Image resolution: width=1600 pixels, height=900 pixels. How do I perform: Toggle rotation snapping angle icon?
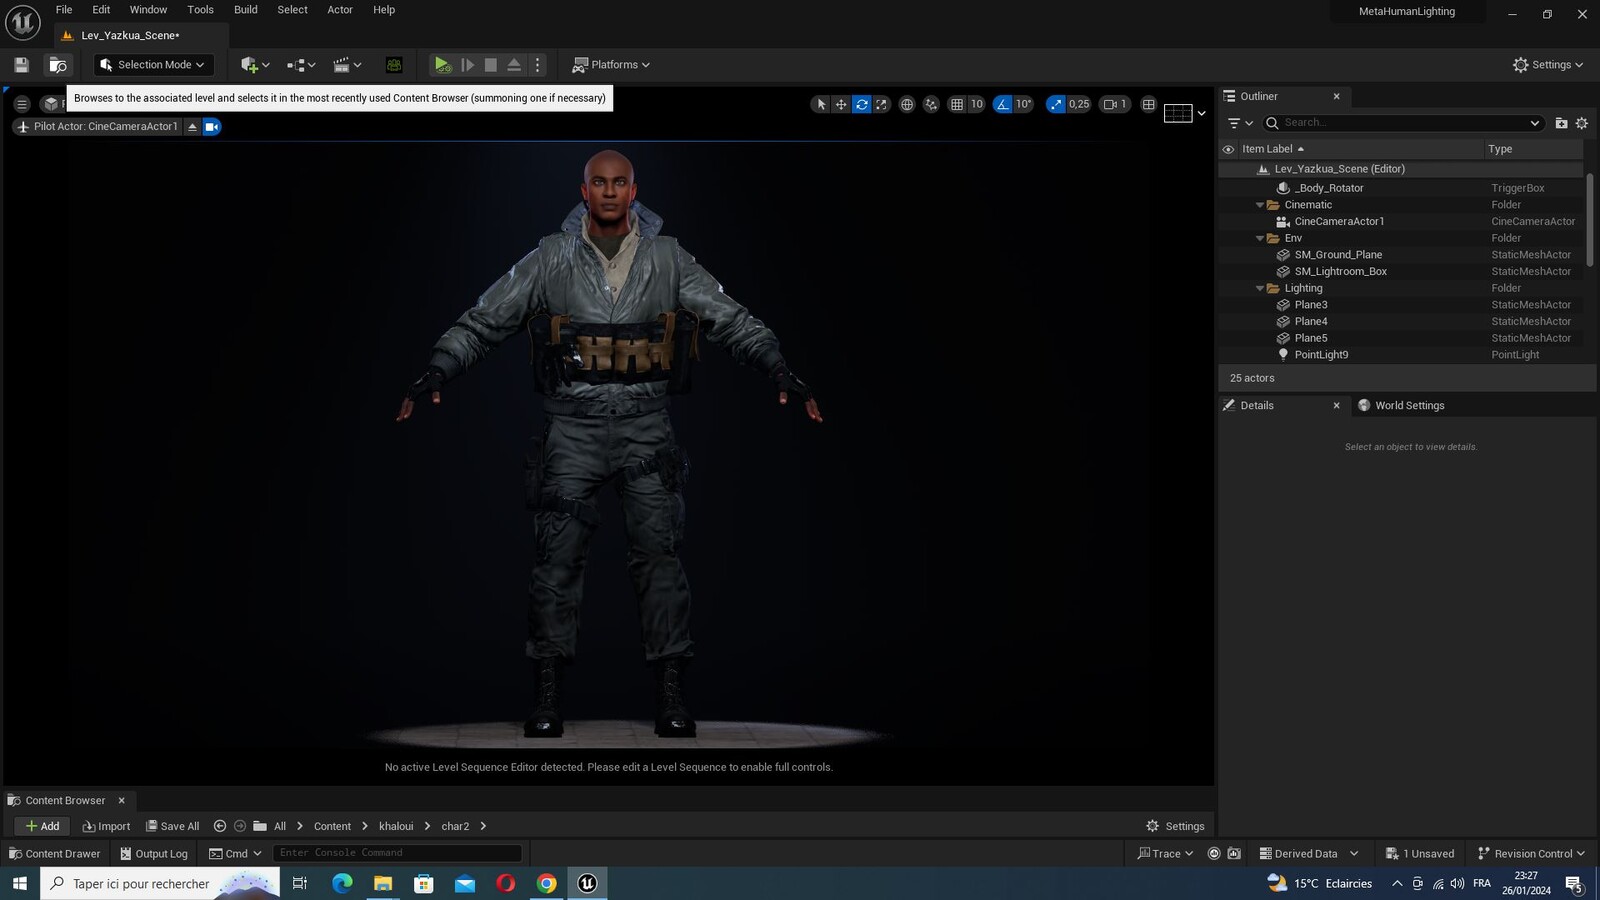1003,104
